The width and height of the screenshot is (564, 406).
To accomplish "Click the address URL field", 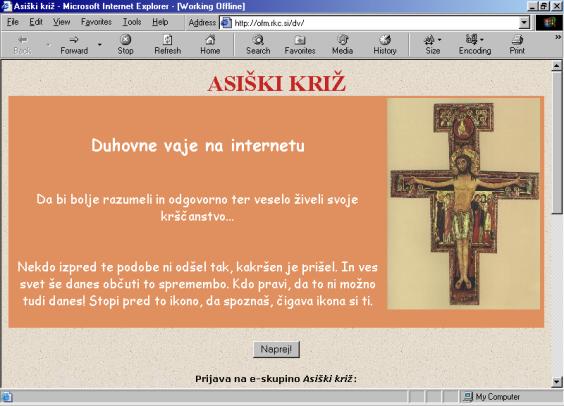I will [374, 23].
